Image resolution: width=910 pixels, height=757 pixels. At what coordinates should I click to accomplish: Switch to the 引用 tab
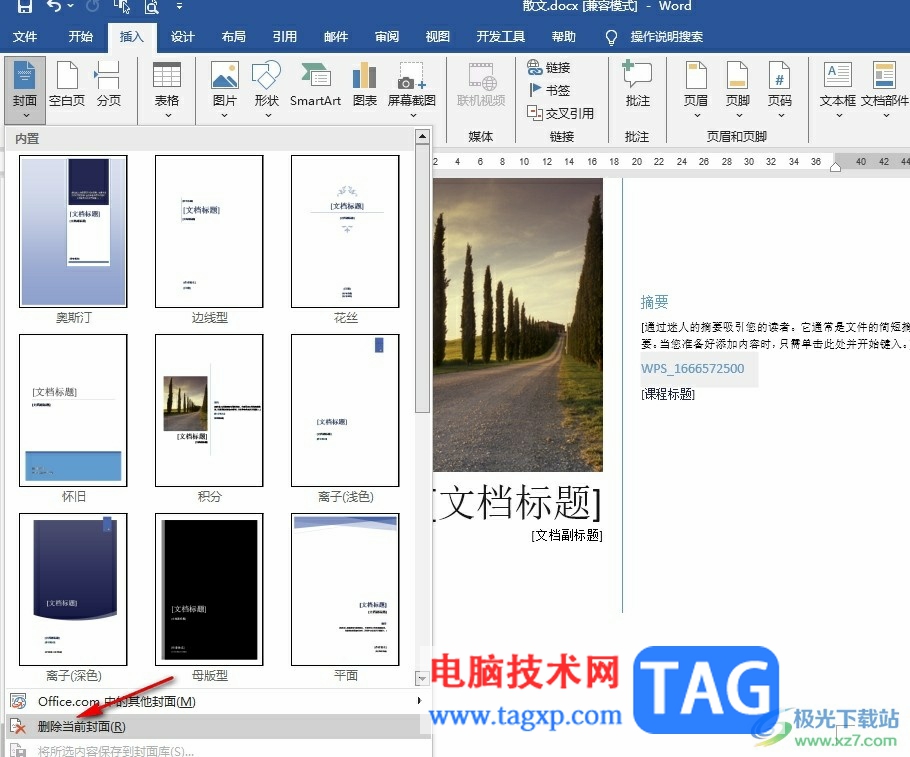coord(284,37)
